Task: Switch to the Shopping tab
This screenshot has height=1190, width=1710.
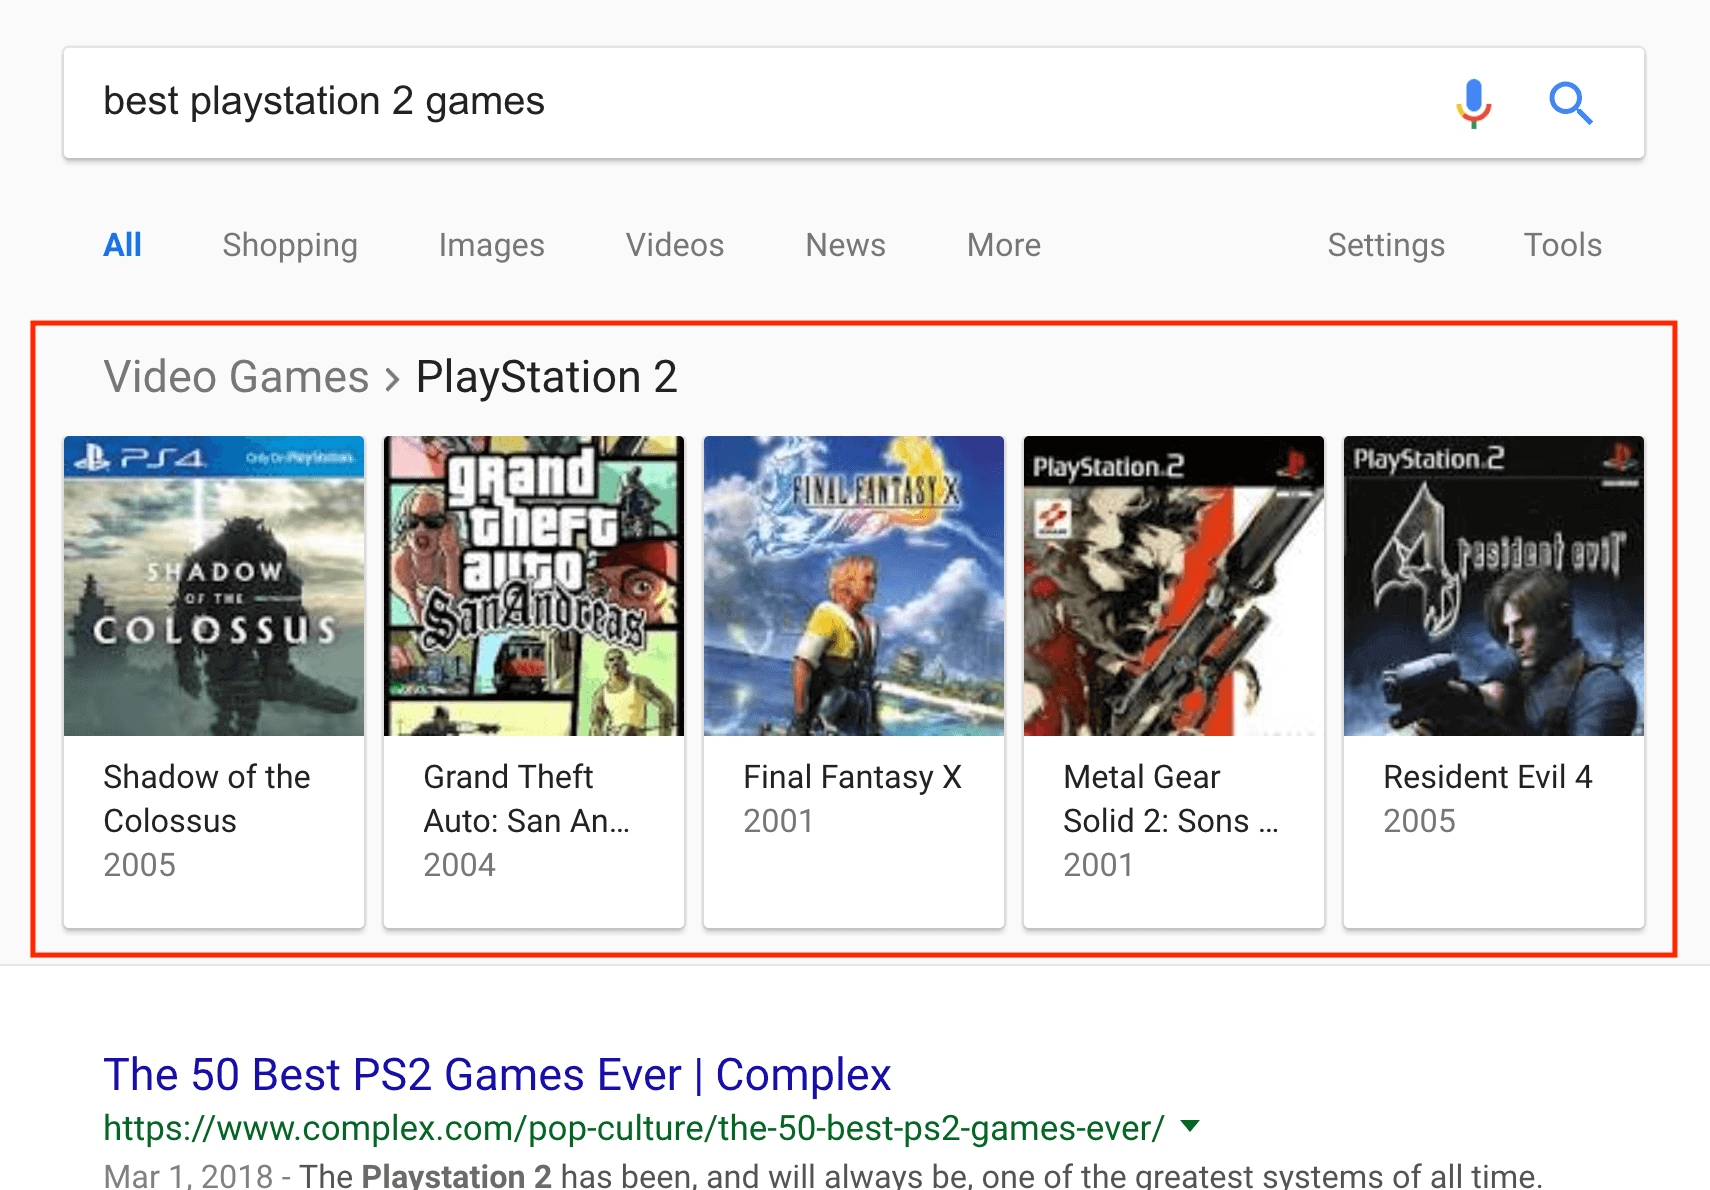Action: click(290, 246)
